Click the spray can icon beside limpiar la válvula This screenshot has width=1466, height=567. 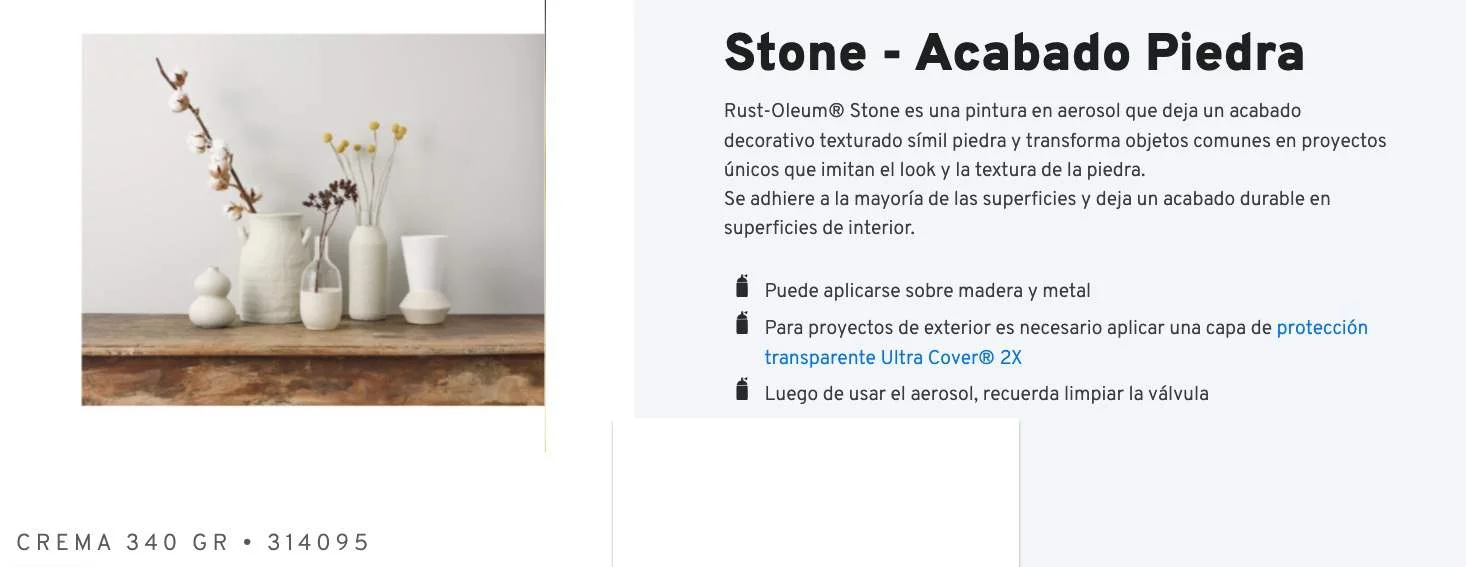pyautogui.click(x=742, y=390)
